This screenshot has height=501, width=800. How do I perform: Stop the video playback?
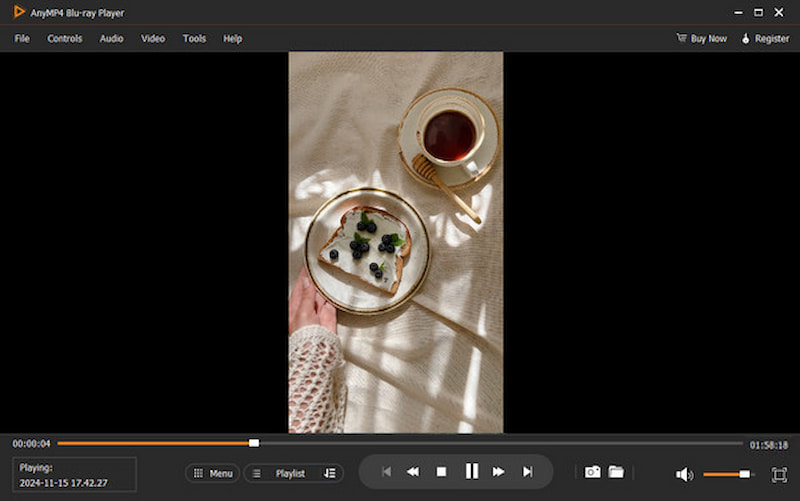[441, 472]
